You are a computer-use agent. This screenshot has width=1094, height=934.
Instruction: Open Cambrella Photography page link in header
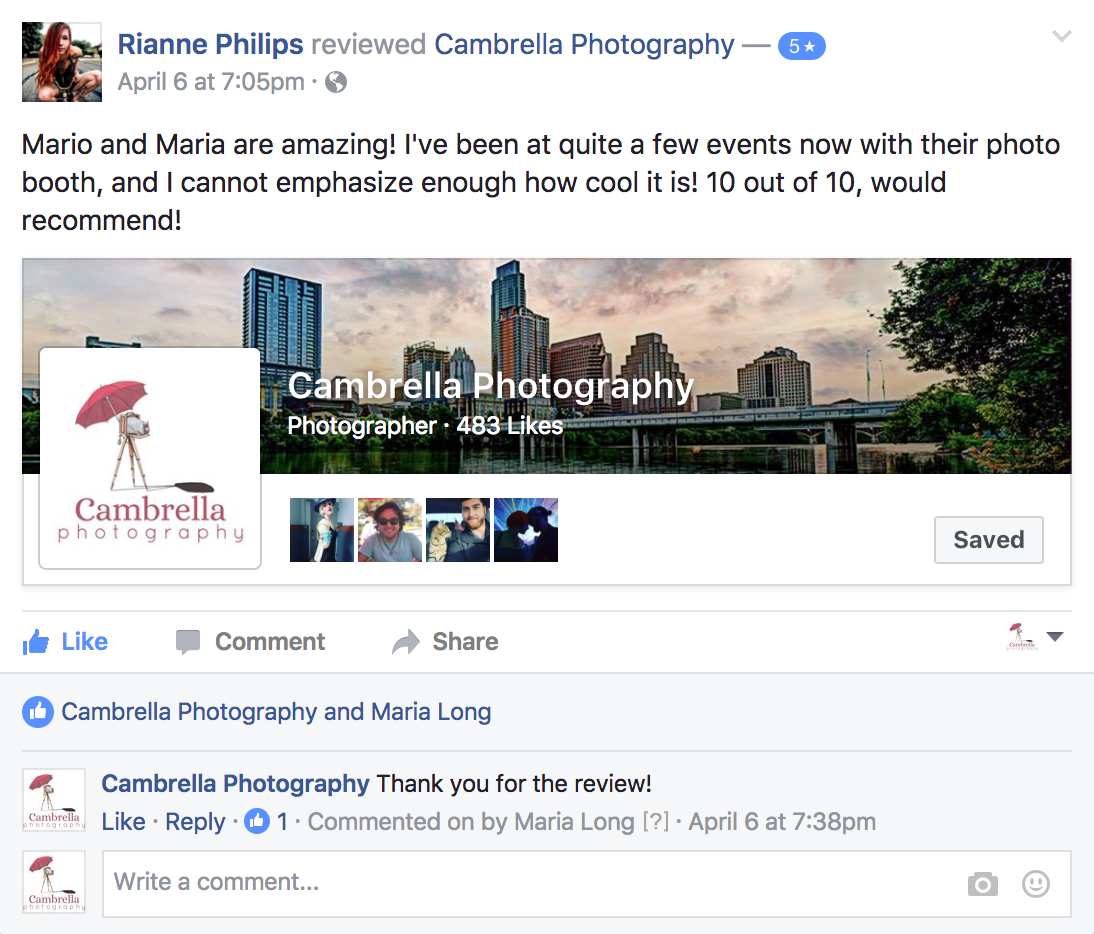584,45
